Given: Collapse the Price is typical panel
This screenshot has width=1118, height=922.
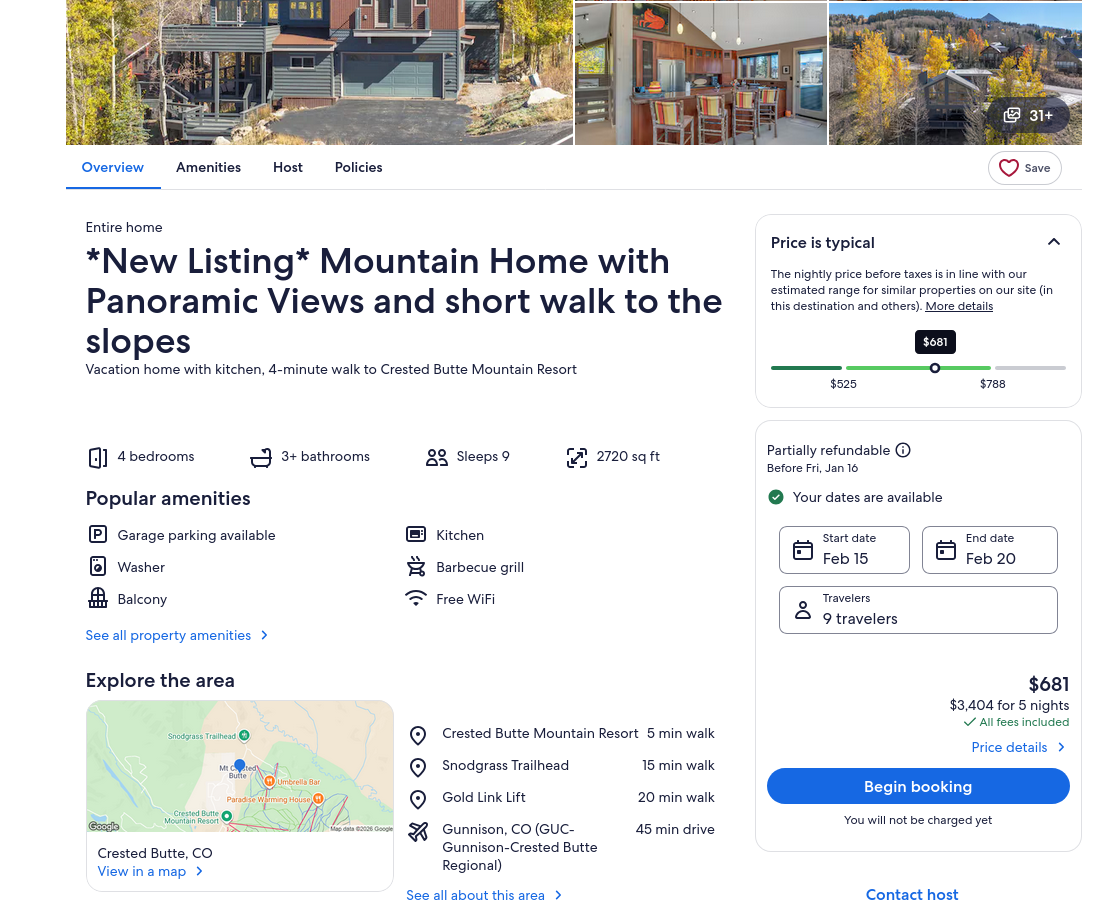Looking at the screenshot, I should point(1054,242).
